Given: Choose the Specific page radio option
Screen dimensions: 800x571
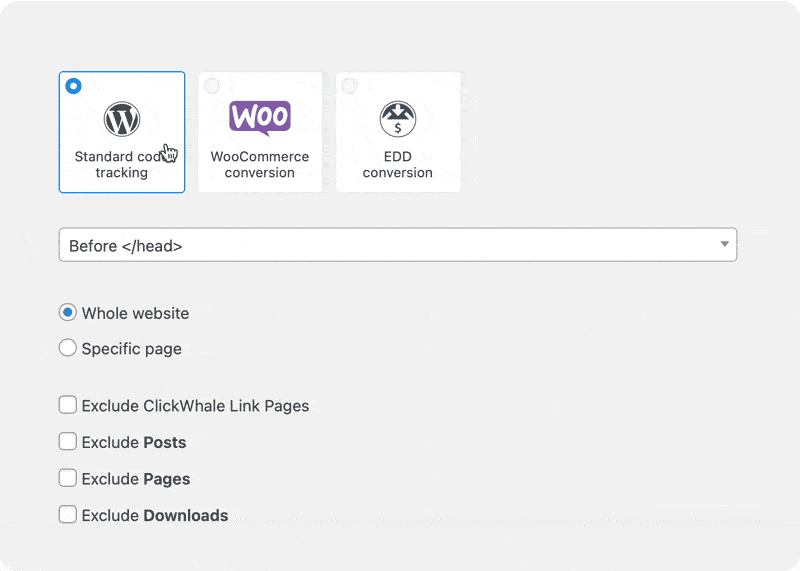Looking at the screenshot, I should click(x=67, y=348).
